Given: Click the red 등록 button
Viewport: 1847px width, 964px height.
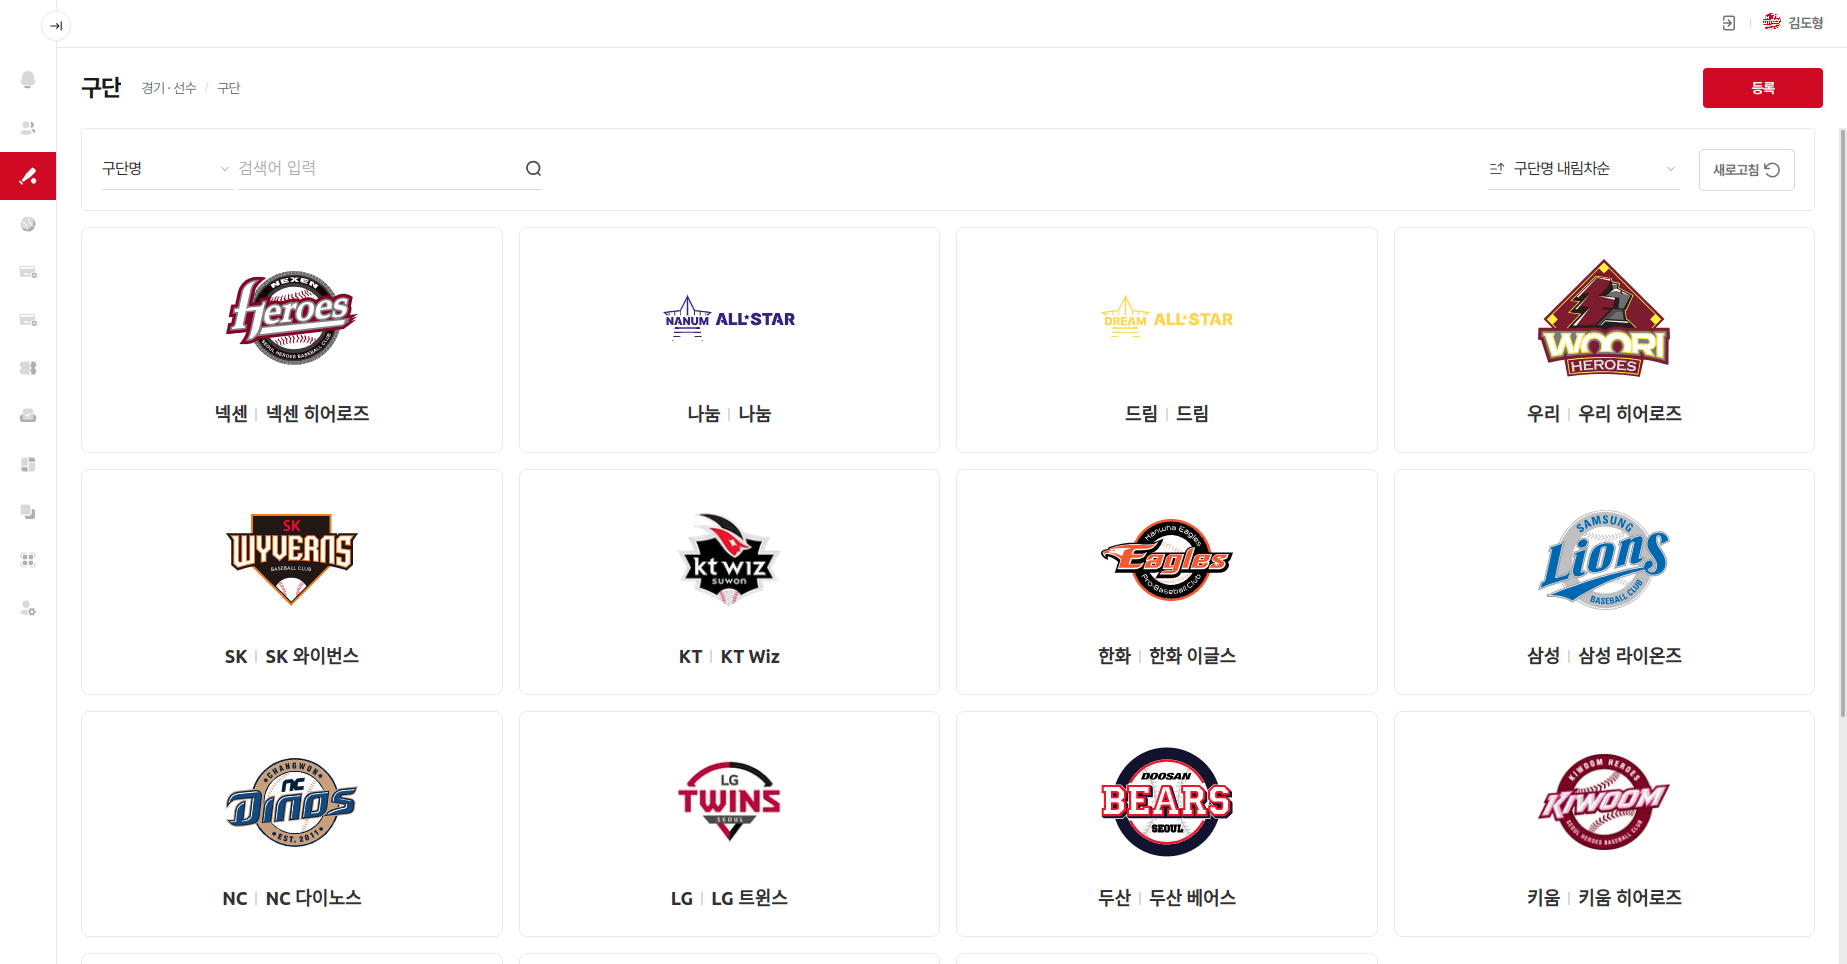Looking at the screenshot, I should 1762,88.
